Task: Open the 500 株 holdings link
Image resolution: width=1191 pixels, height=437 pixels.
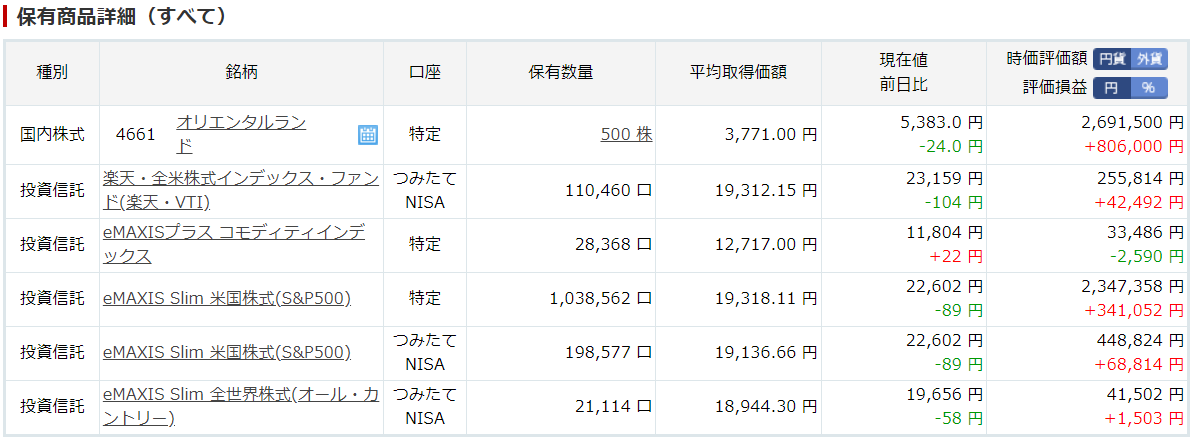Action: [627, 135]
